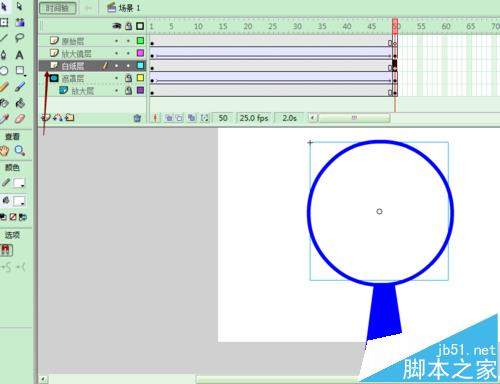Screen dimensions: 500x384
Task: Select the Hand tool
Action: click(4, 151)
